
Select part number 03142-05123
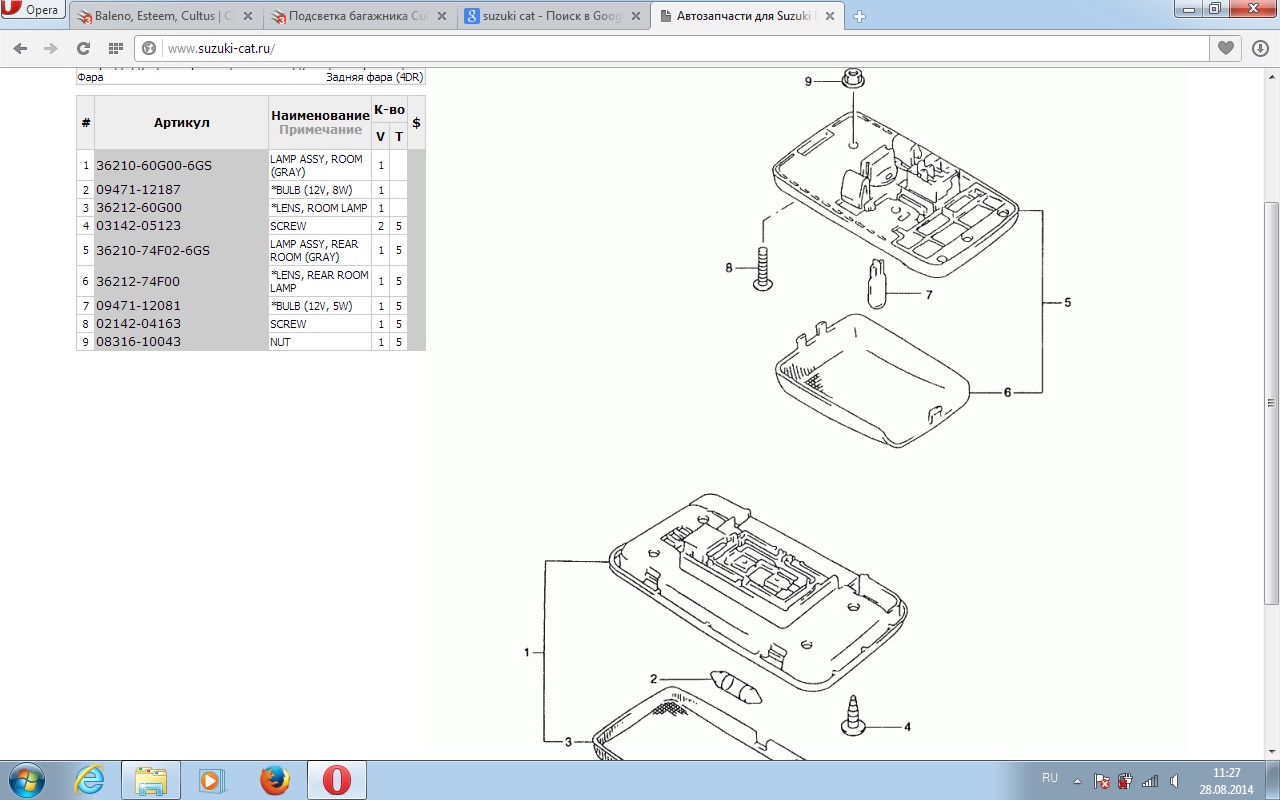pyautogui.click(x=138, y=226)
